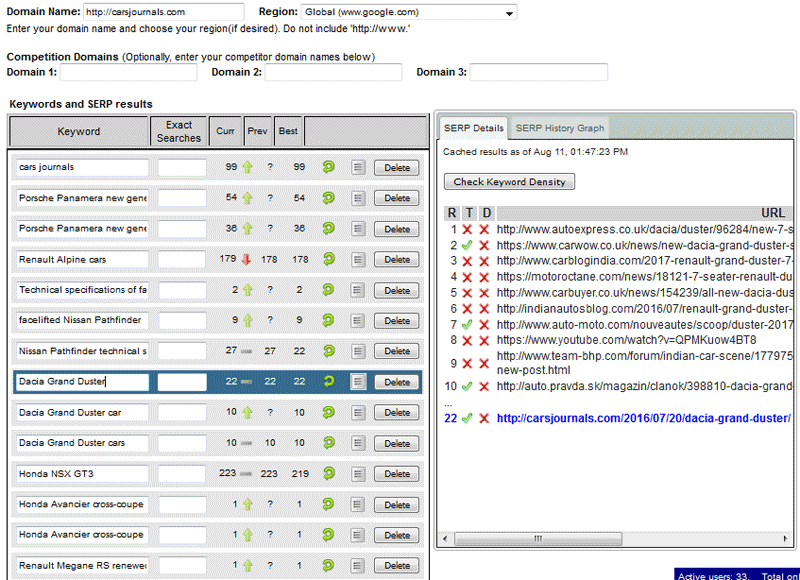Switch to the SERP Details tab
Screen dimensions: 800x580
473,128
